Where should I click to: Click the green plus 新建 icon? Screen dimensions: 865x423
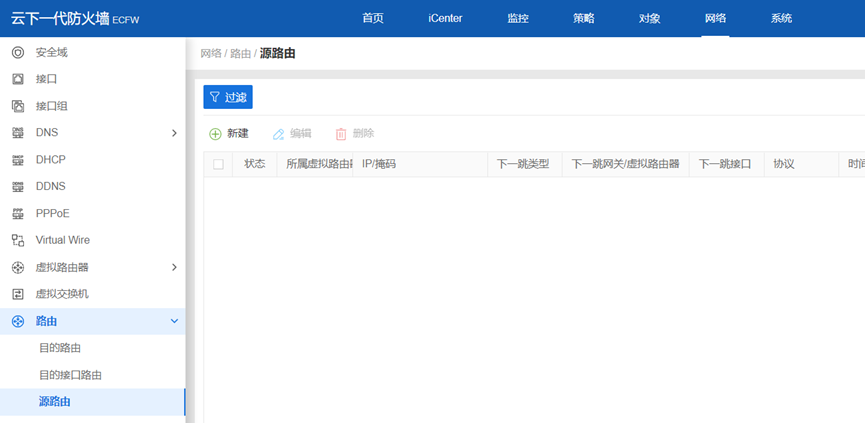pyautogui.click(x=215, y=134)
